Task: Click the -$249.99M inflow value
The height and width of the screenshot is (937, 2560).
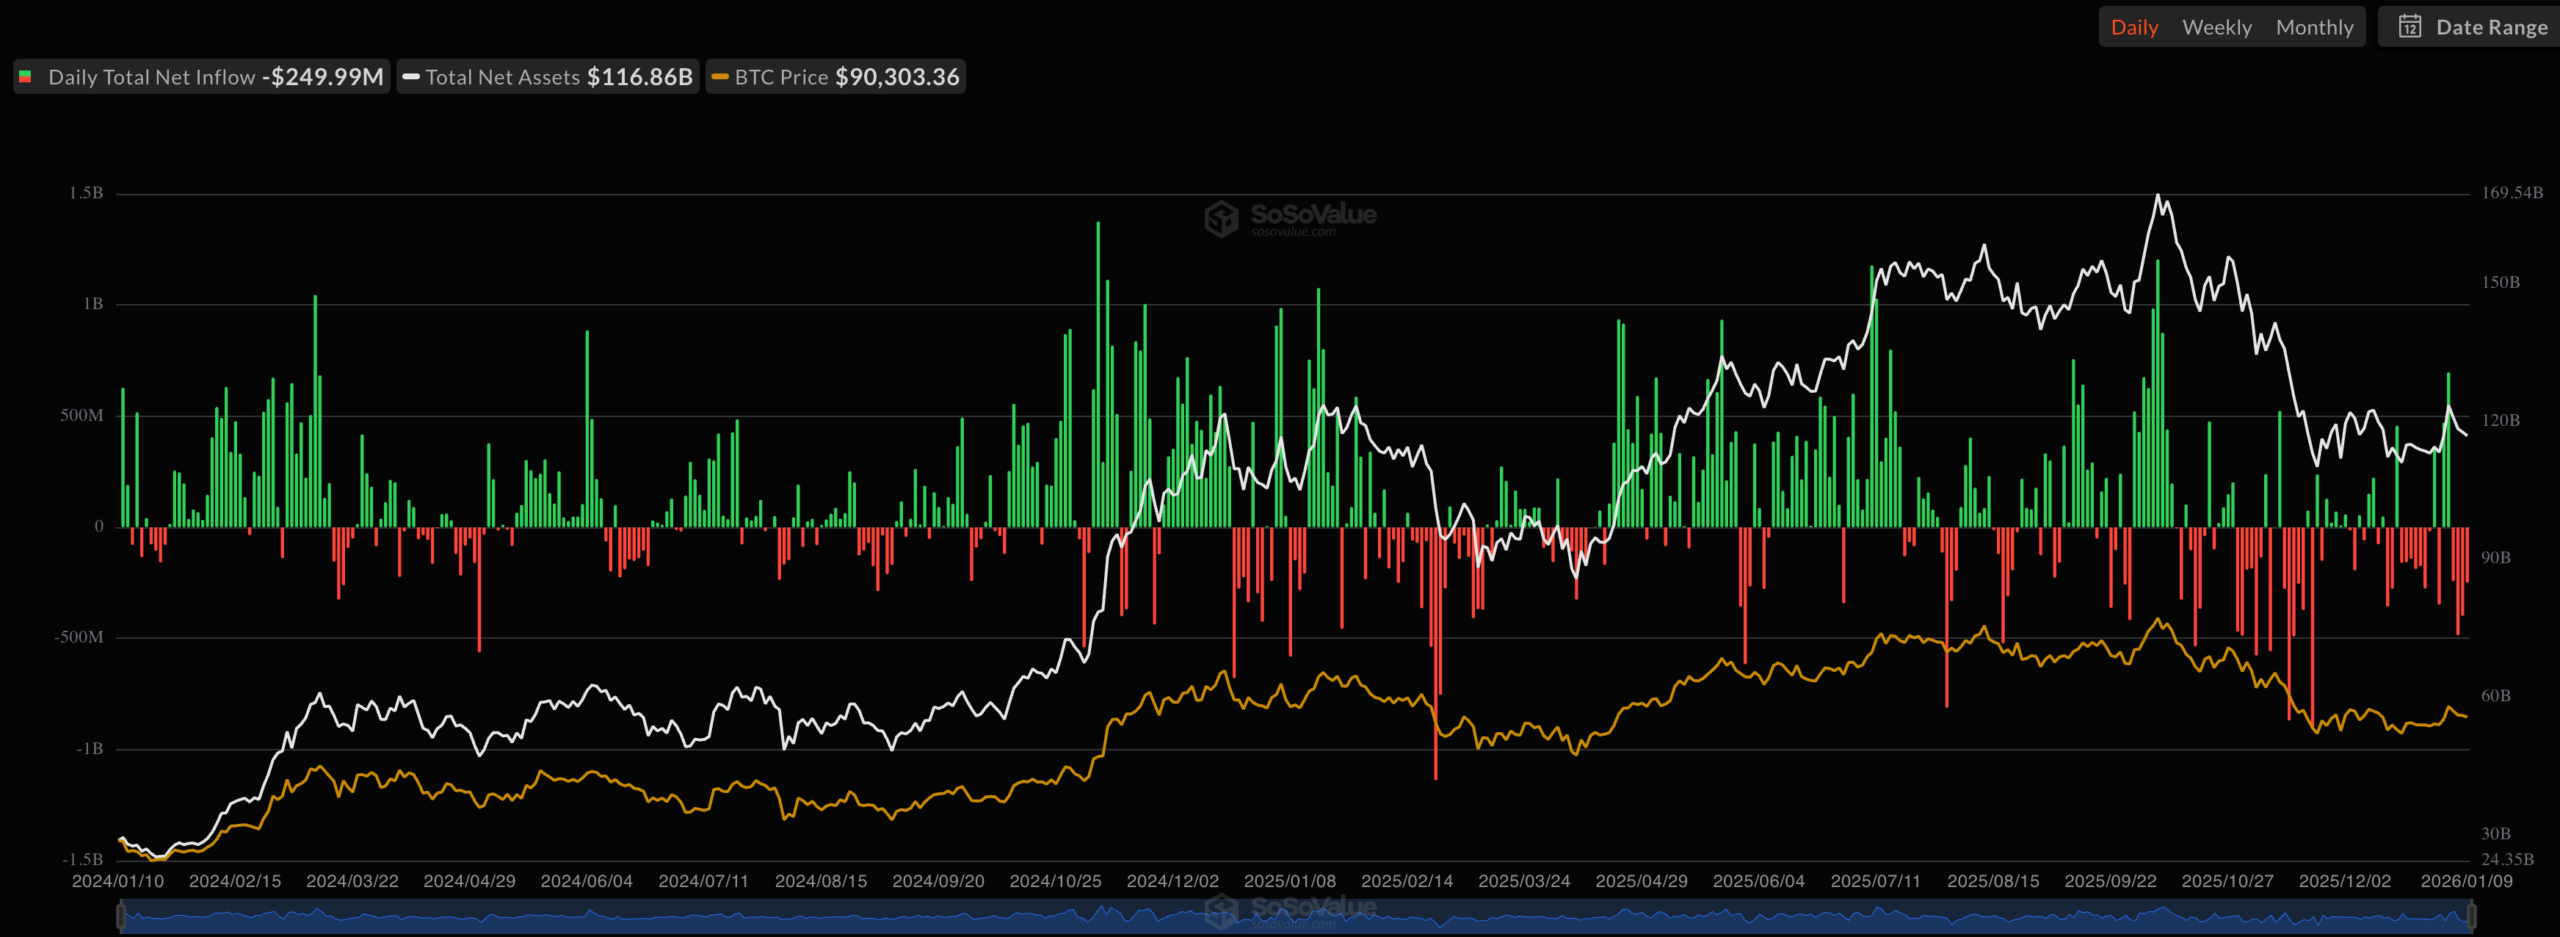Action: pos(325,76)
